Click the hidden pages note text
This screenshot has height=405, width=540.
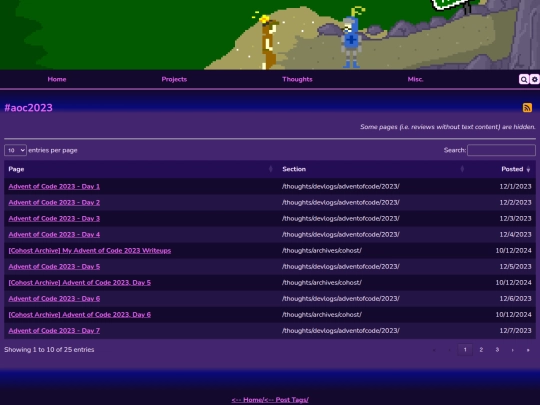(448, 127)
